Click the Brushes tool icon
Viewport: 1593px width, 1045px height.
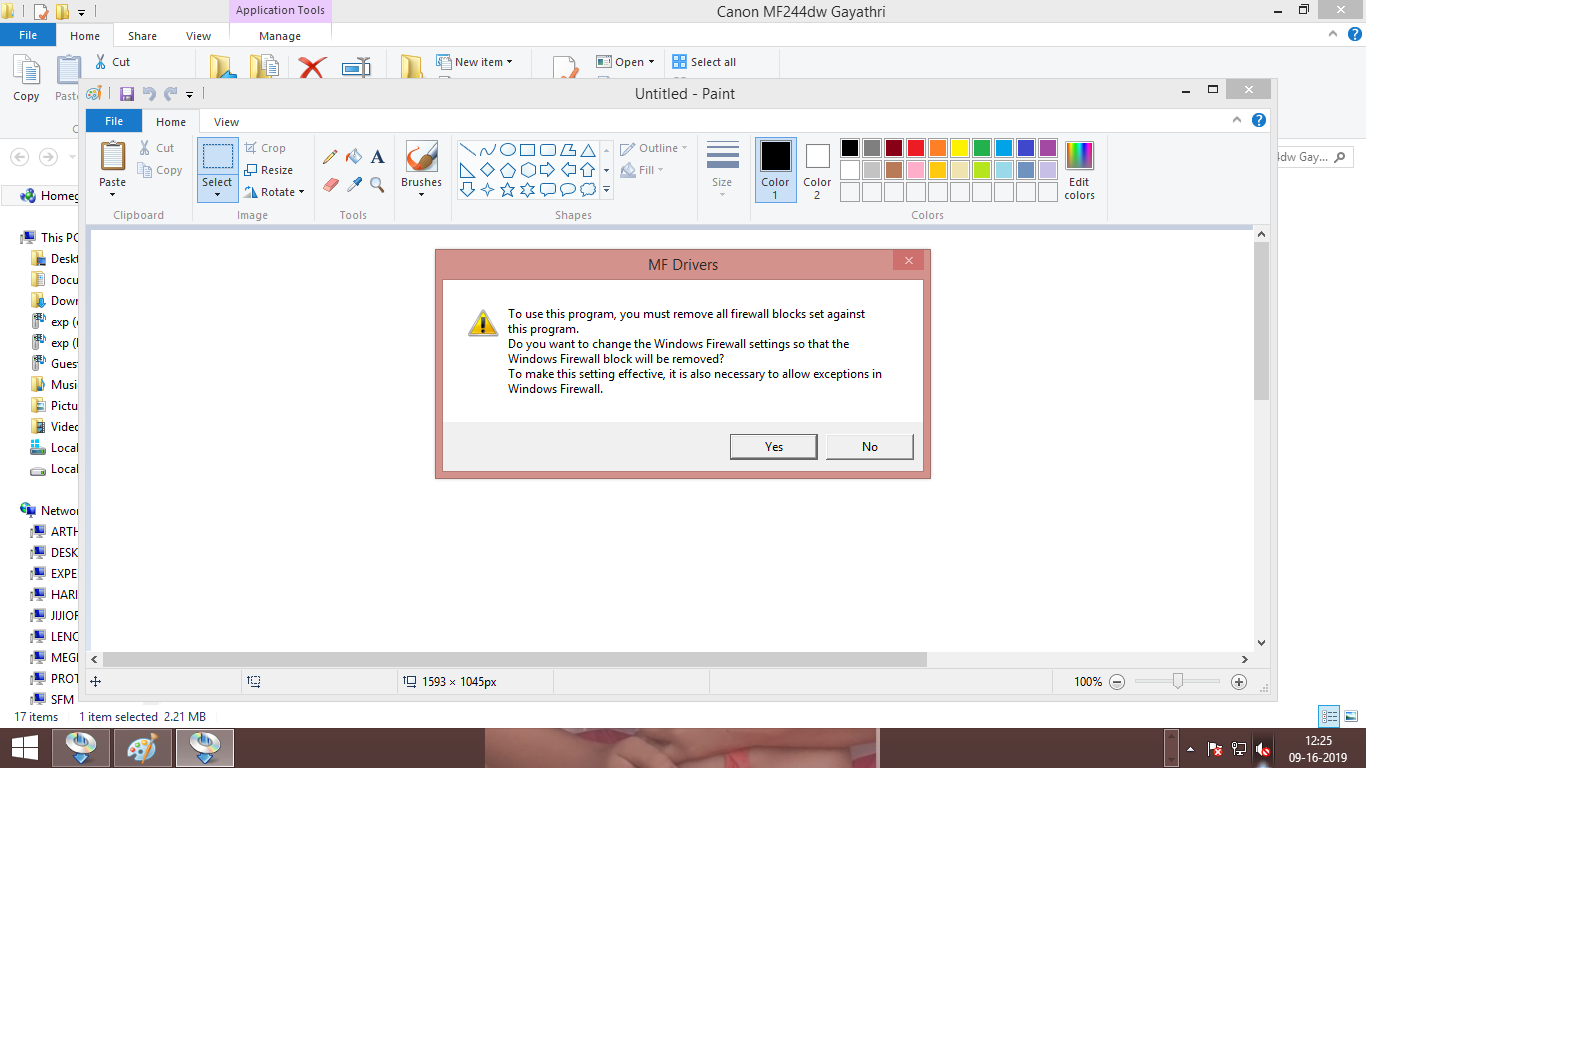[x=421, y=157]
